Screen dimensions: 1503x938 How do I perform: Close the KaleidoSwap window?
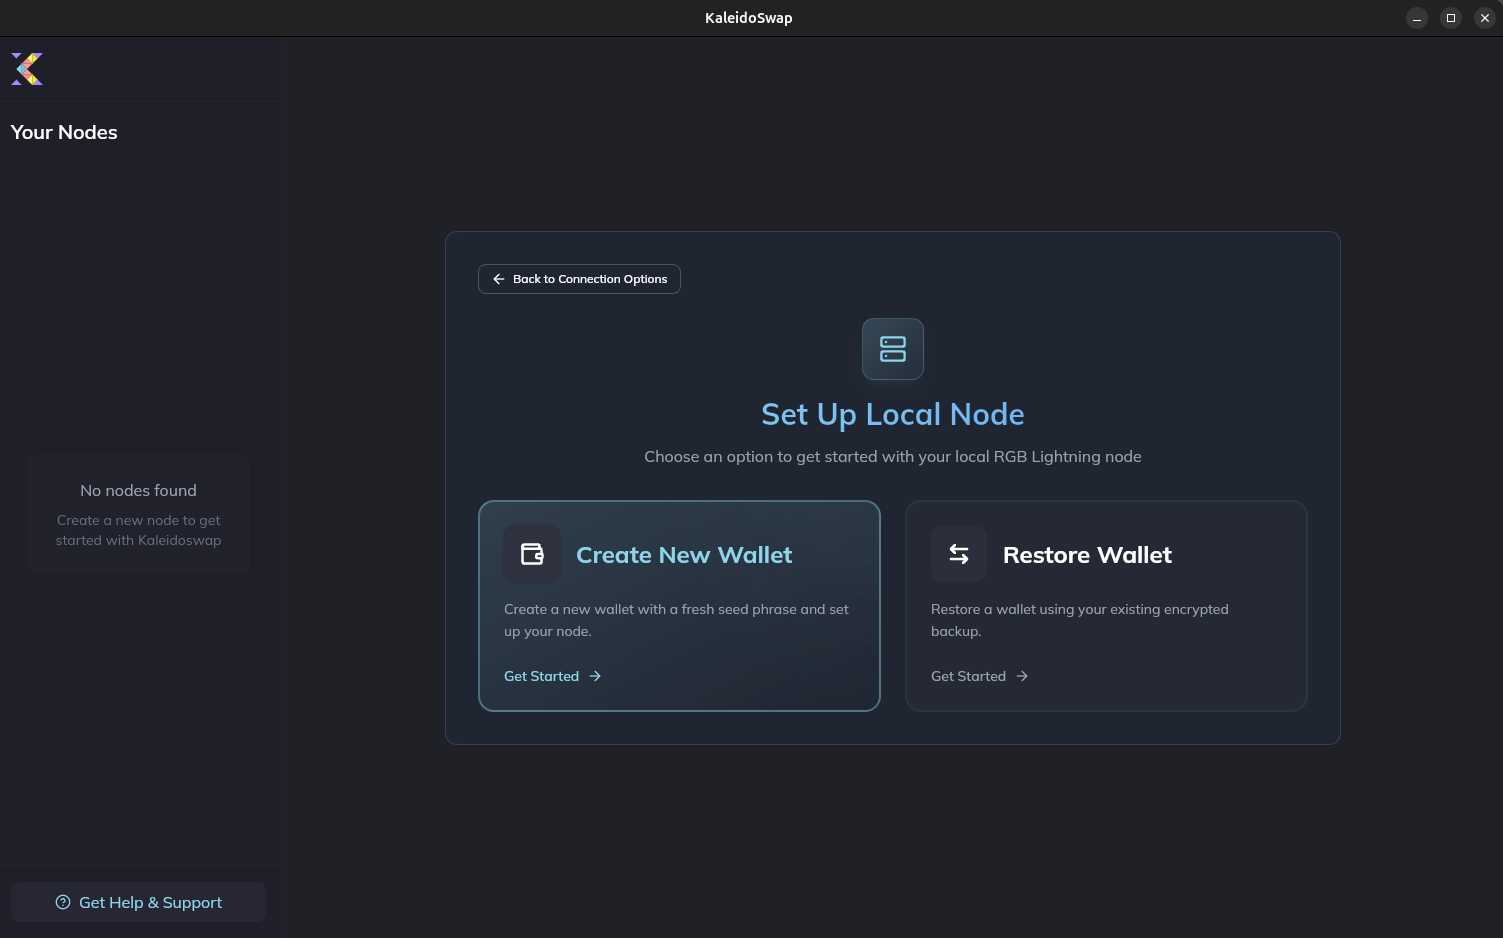coord(1485,18)
